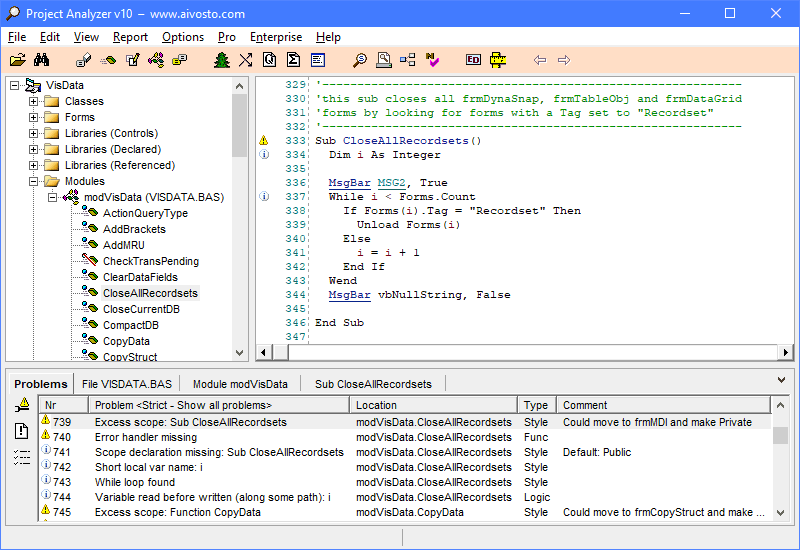Click the problem filter warning icon
The width and height of the screenshot is (800, 550).
(22, 405)
